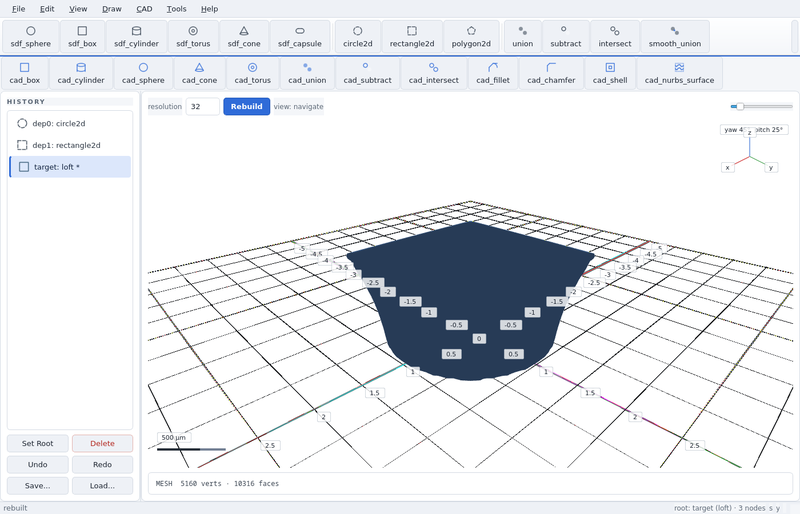800x514 pixels.
Task: Open the CAD menu
Action: (144, 9)
